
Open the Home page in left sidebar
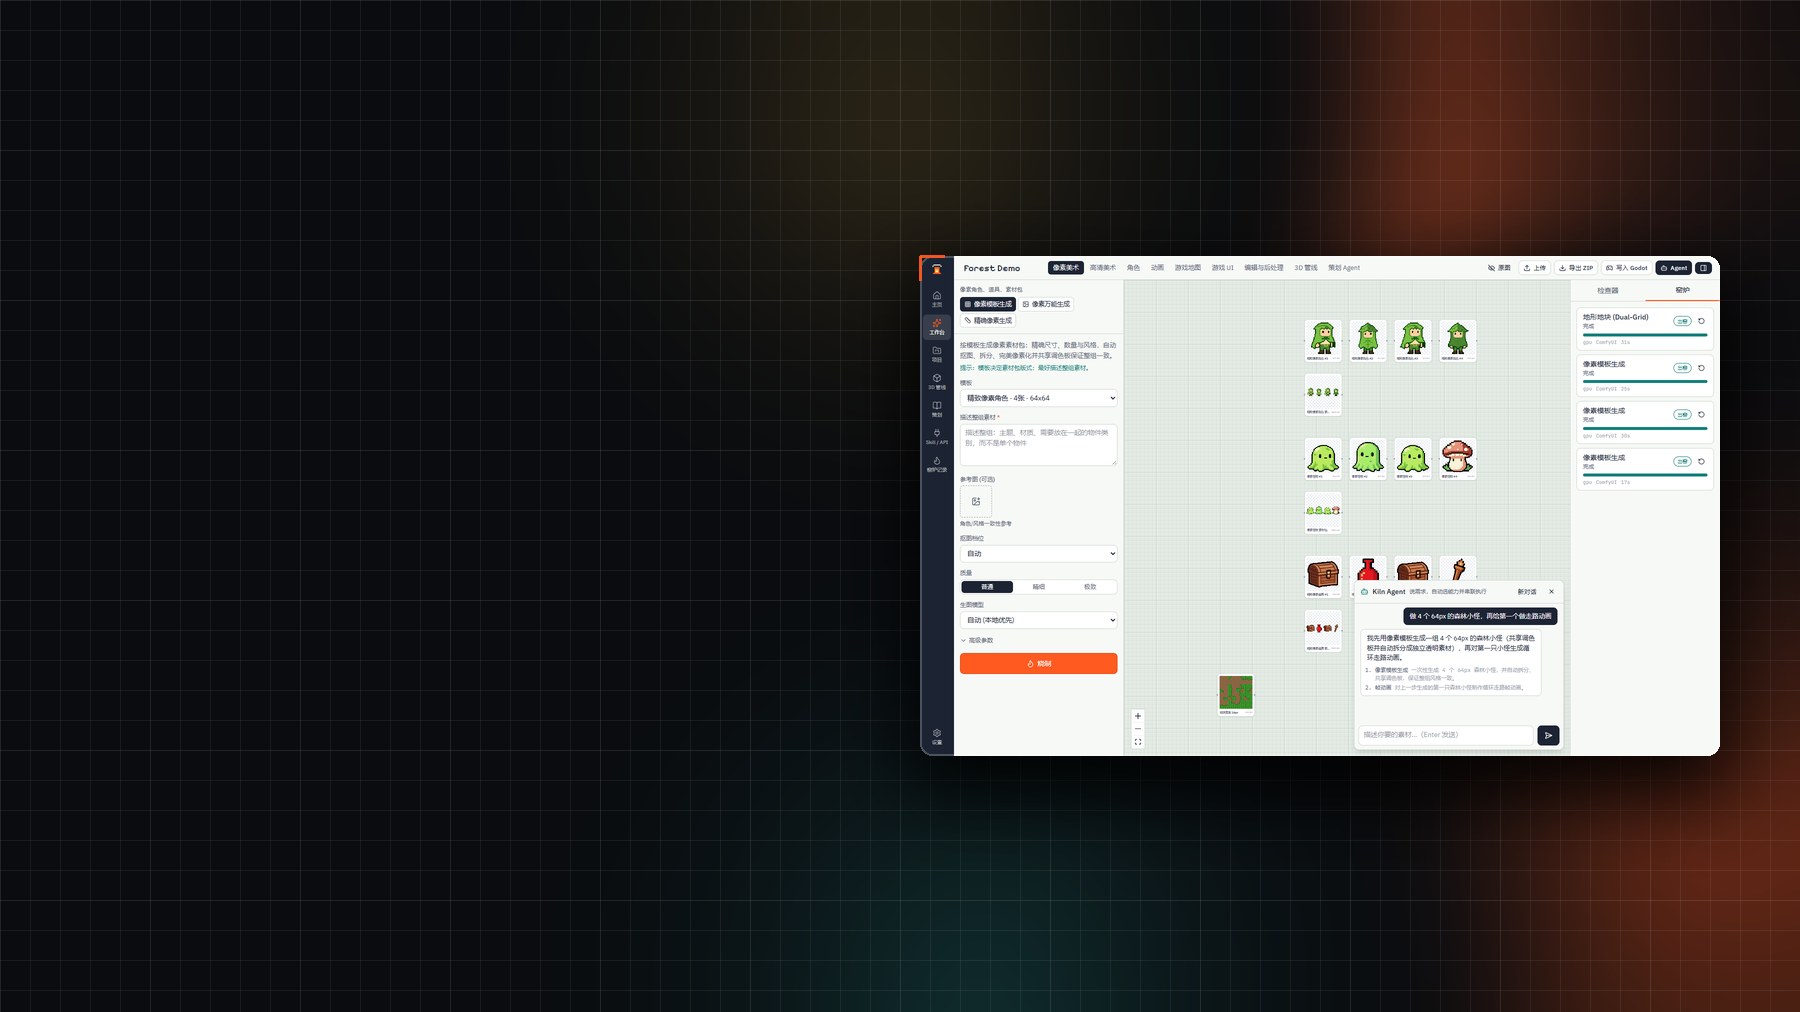[937, 298]
